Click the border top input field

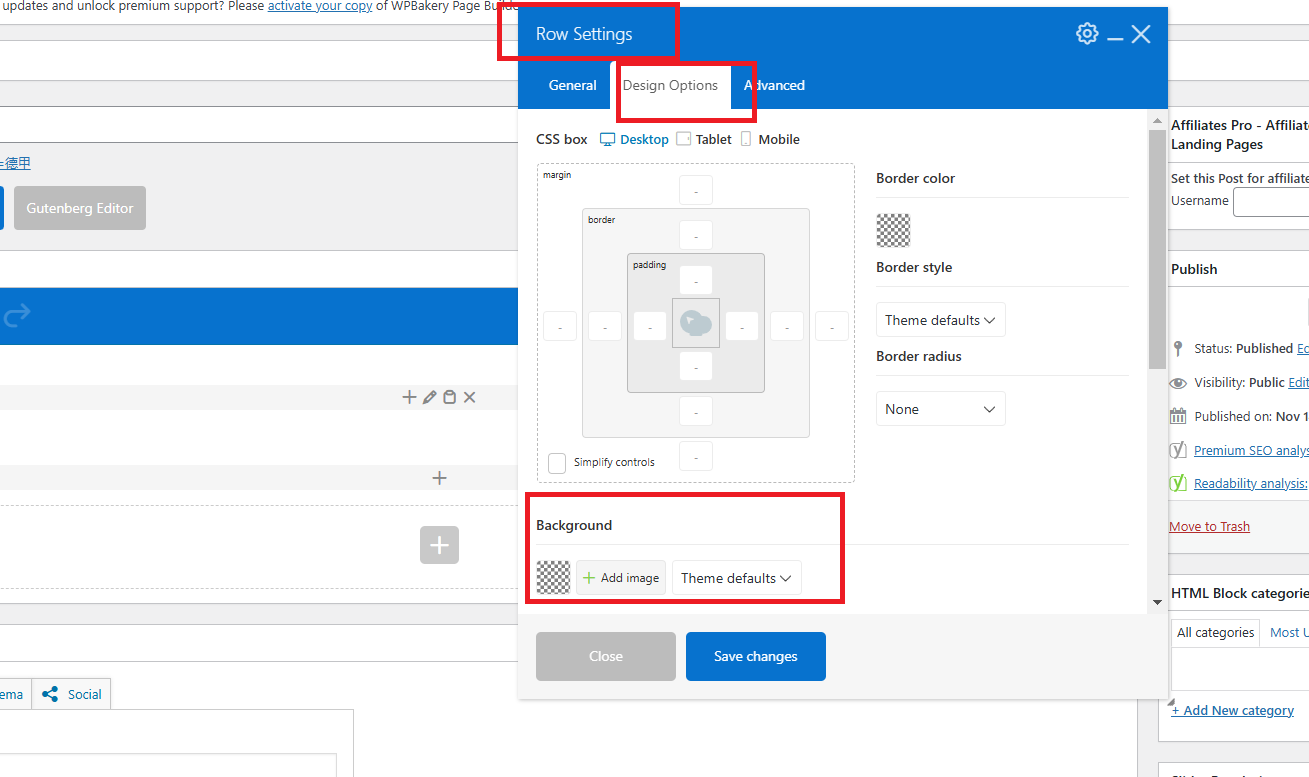pyautogui.click(x=696, y=235)
